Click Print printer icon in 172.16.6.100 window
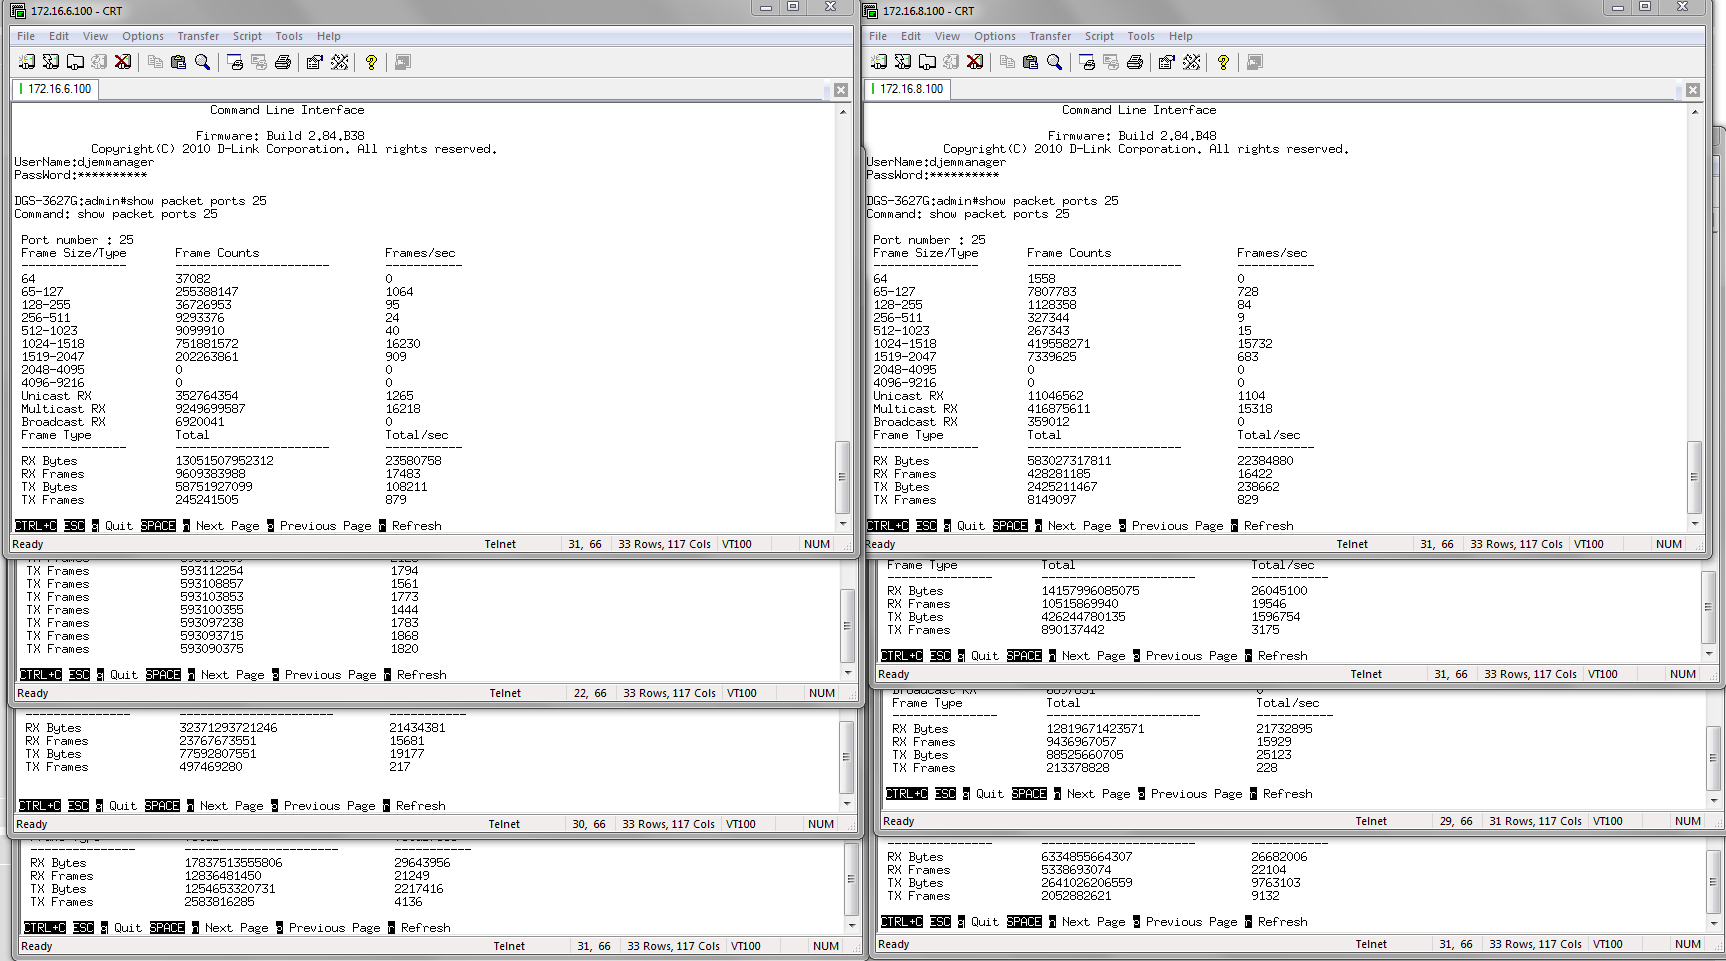 tap(283, 62)
